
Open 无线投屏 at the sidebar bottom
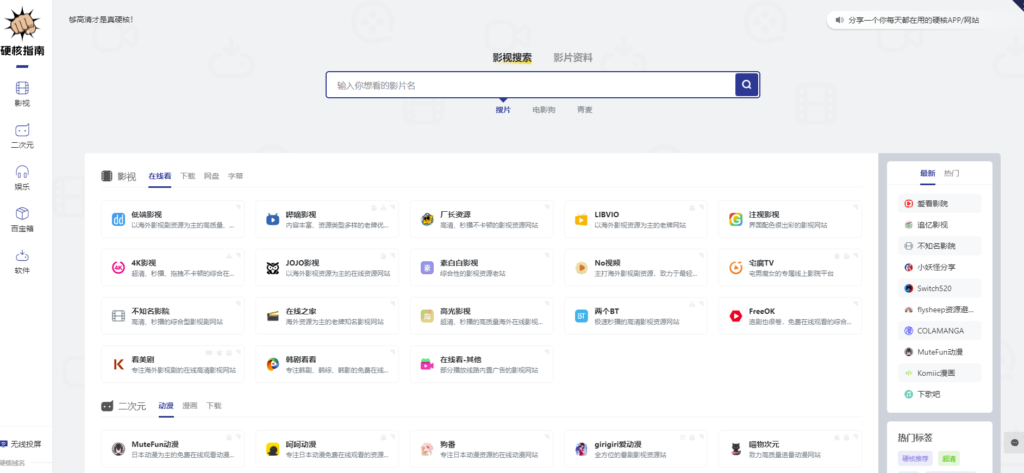click(x=22, y=444)
